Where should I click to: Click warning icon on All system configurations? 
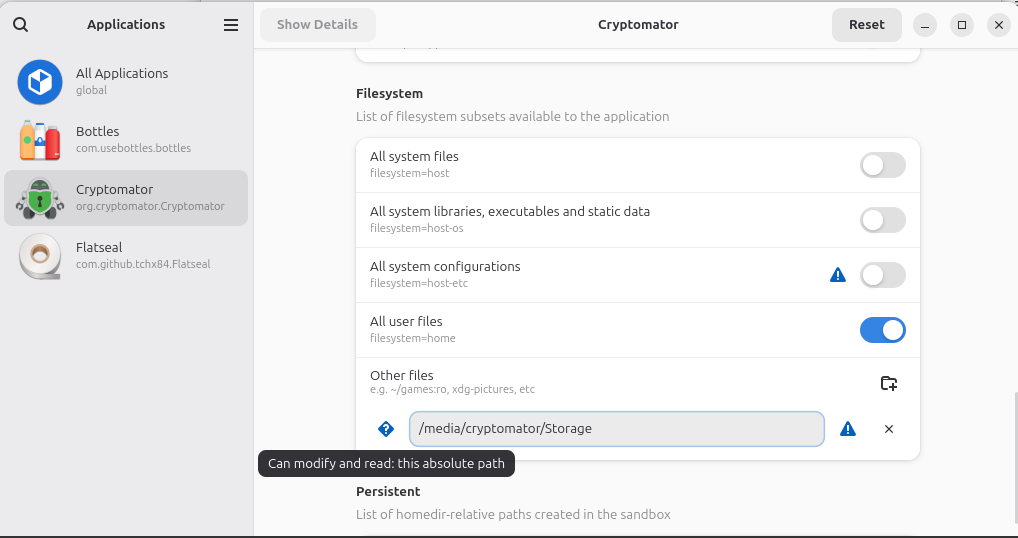click(838, 275)
